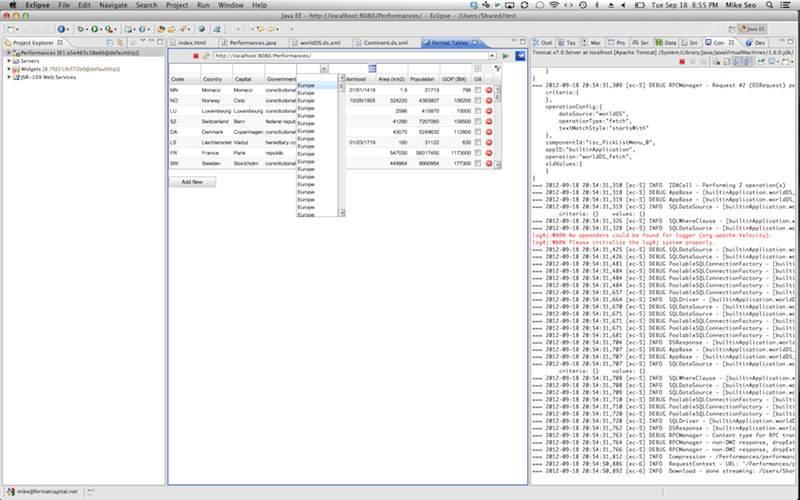The image size is (800, 500).
Task: Click the Add New button
Action: 192,182
